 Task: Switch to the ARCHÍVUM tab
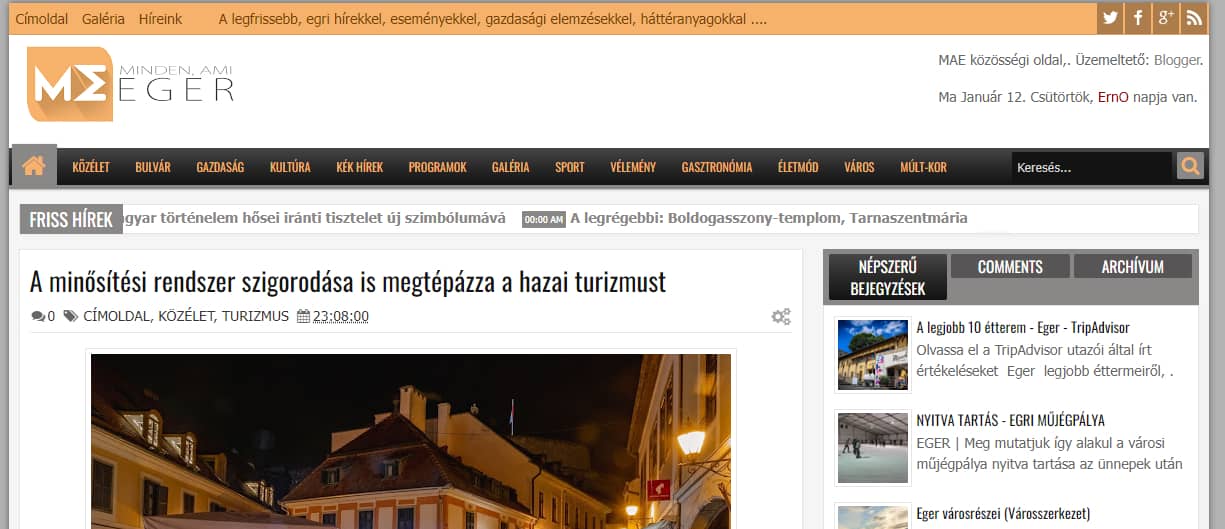tap(1133, 266)
